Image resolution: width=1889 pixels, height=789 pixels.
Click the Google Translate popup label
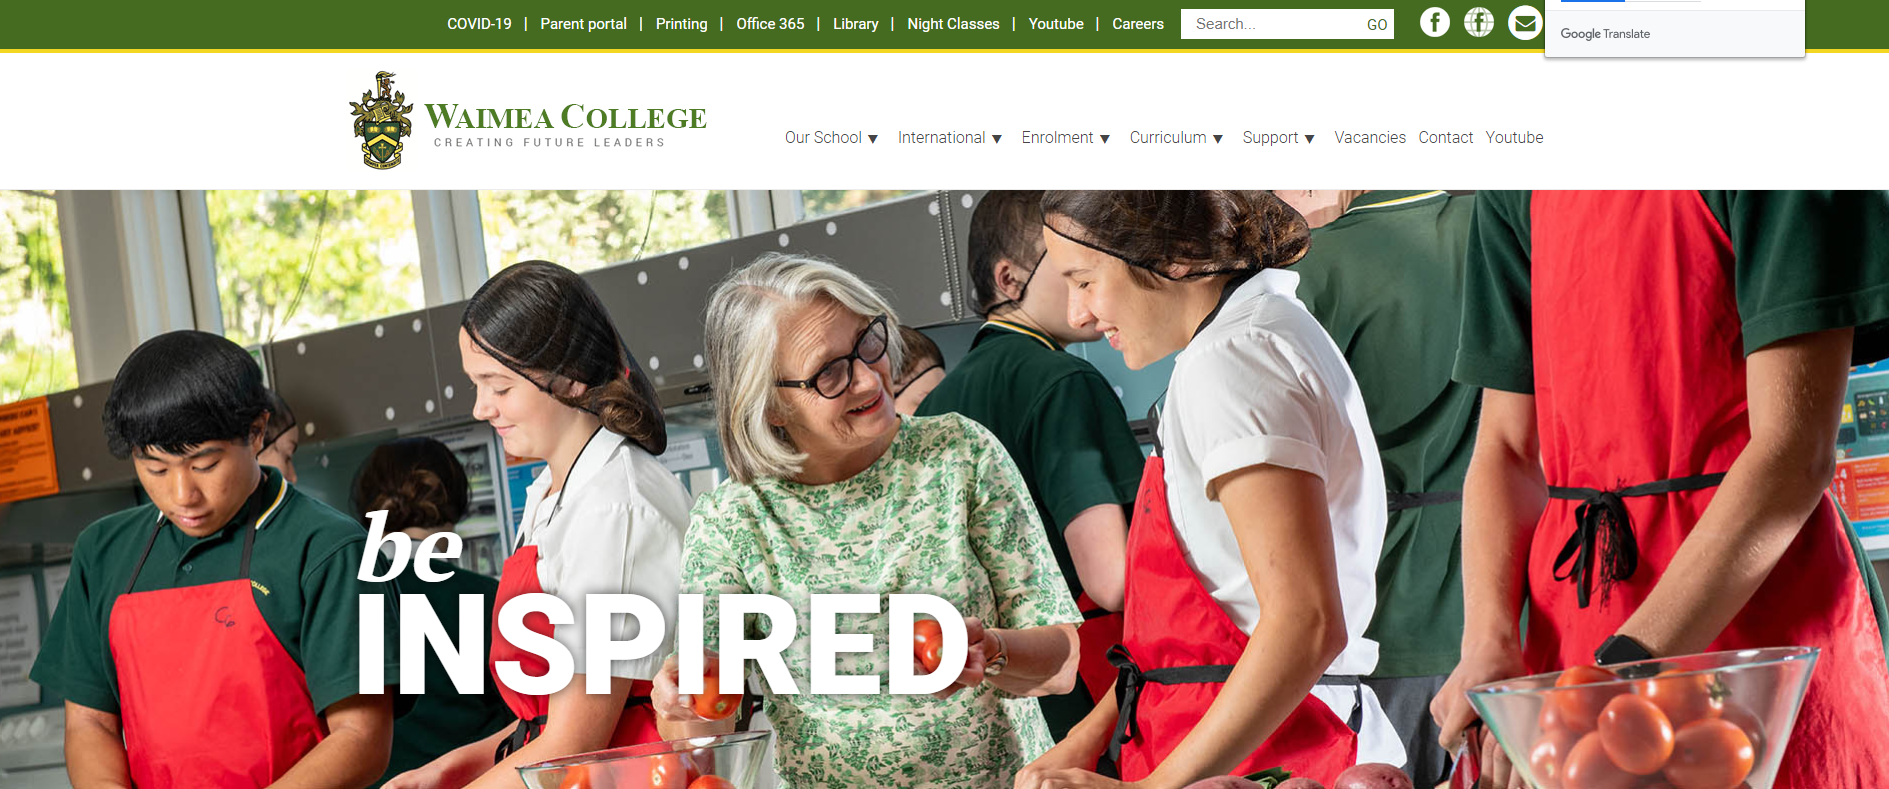click(x=1605, y=34)
